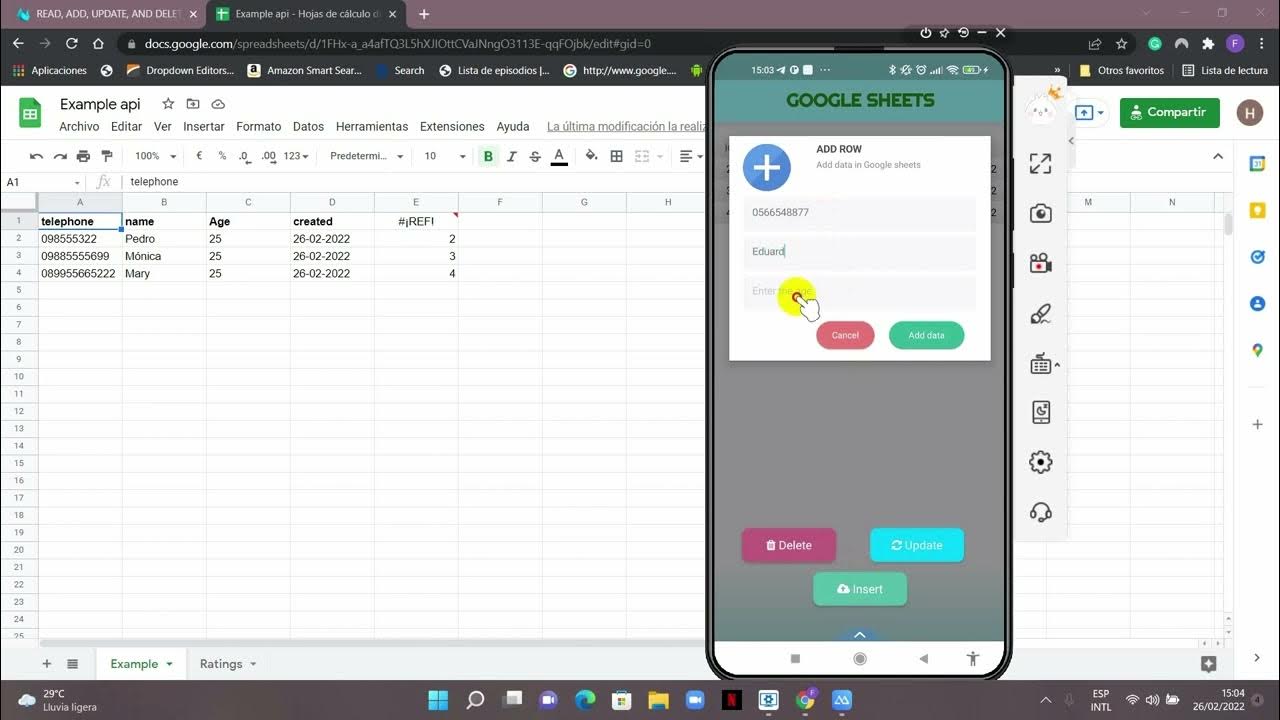The image size is (1280, 720).
Task: Tap the phone back navigation button
Action: point(923,658)
